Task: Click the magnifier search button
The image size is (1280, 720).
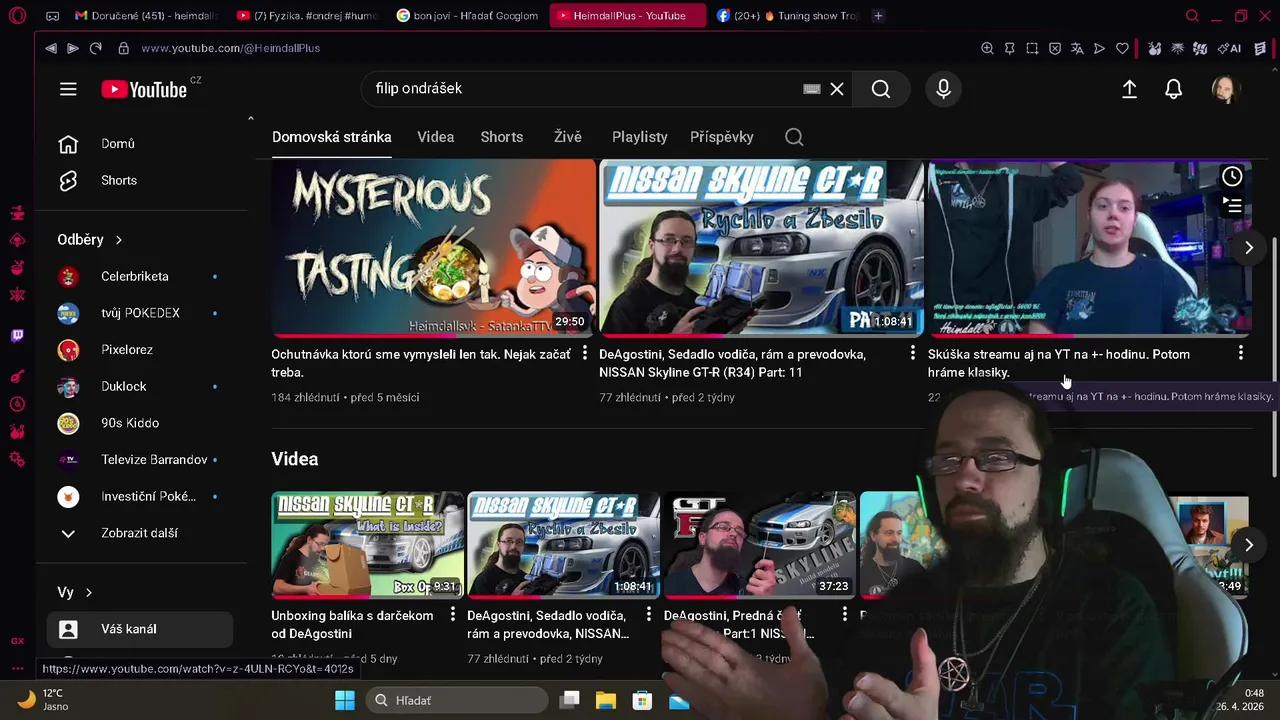Action: click(880, 89)
